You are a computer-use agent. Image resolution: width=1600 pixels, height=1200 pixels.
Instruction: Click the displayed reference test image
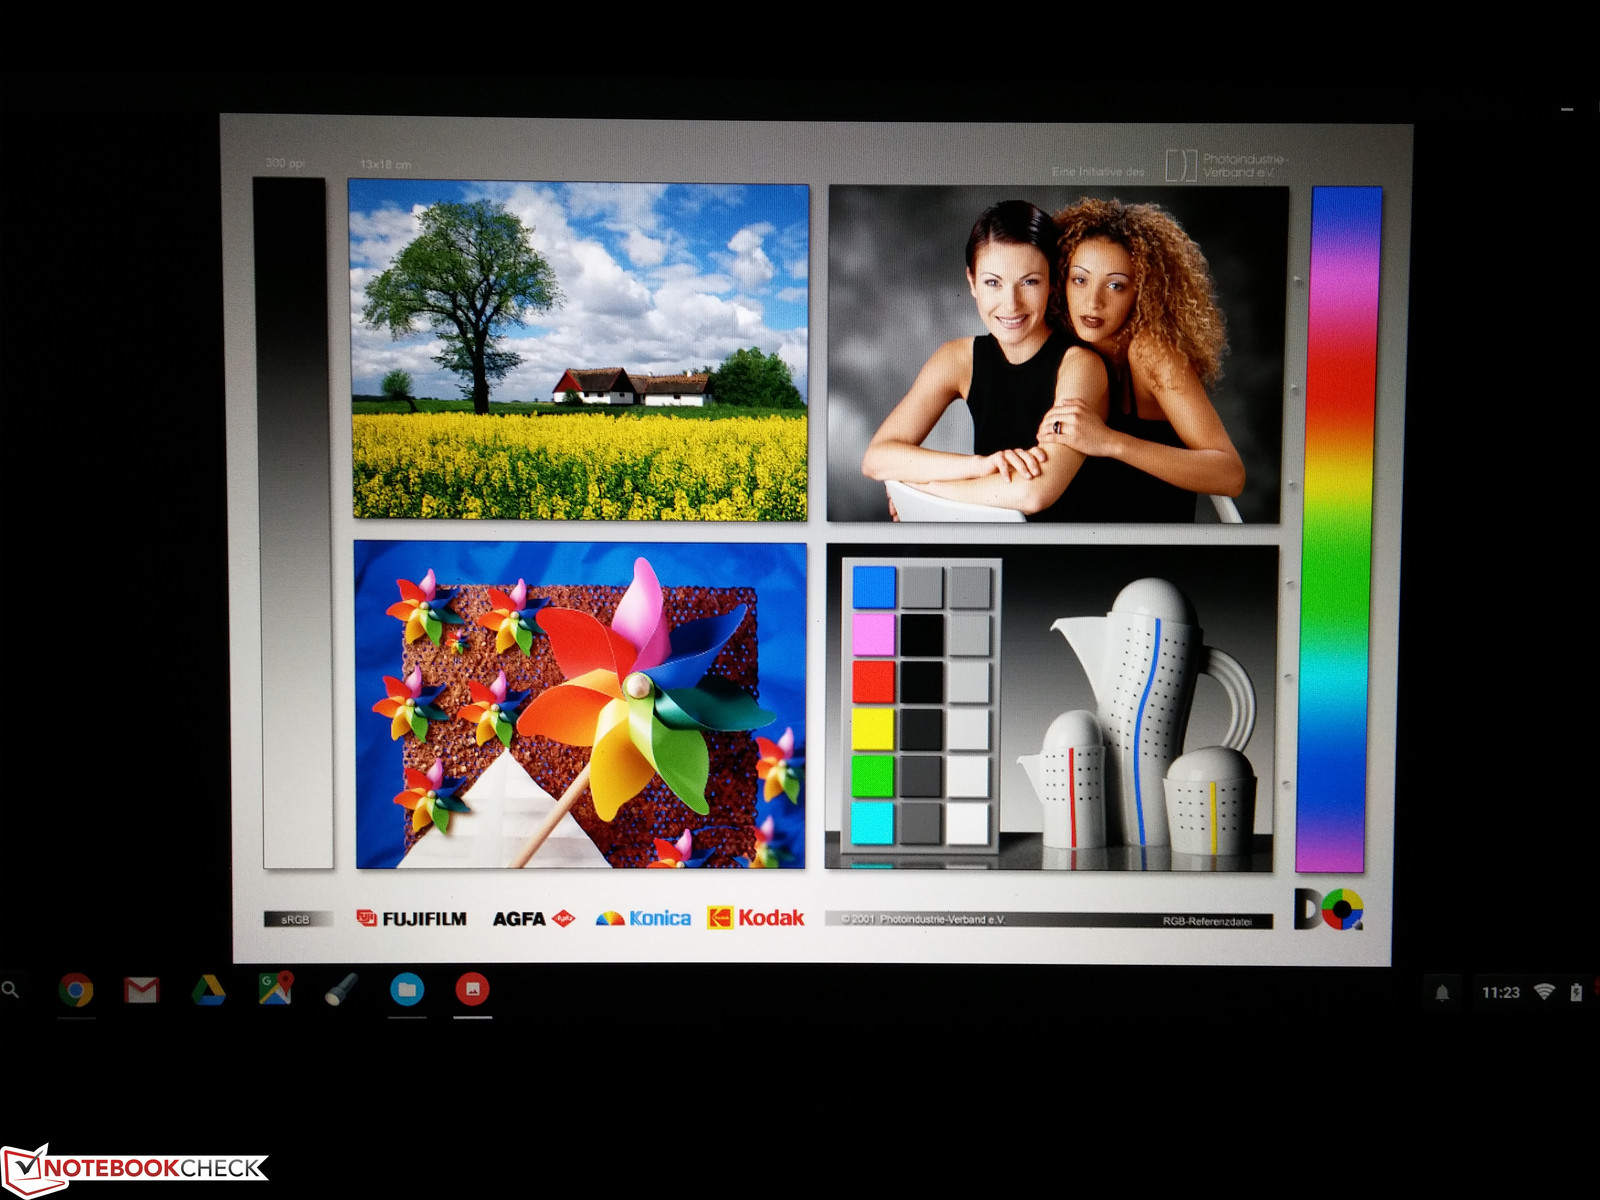(x=815, y=540)
